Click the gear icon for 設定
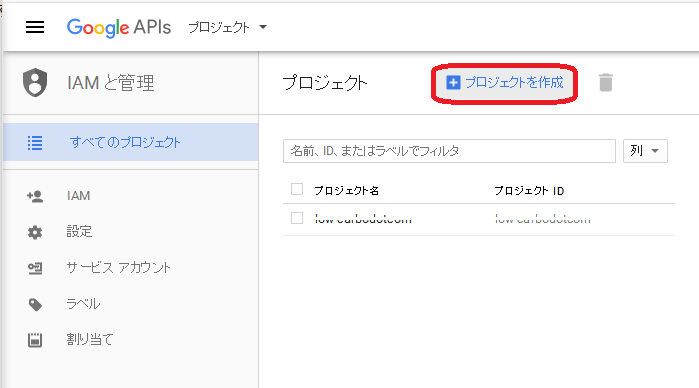The image size is (699, 388). [x=35, y=232]
